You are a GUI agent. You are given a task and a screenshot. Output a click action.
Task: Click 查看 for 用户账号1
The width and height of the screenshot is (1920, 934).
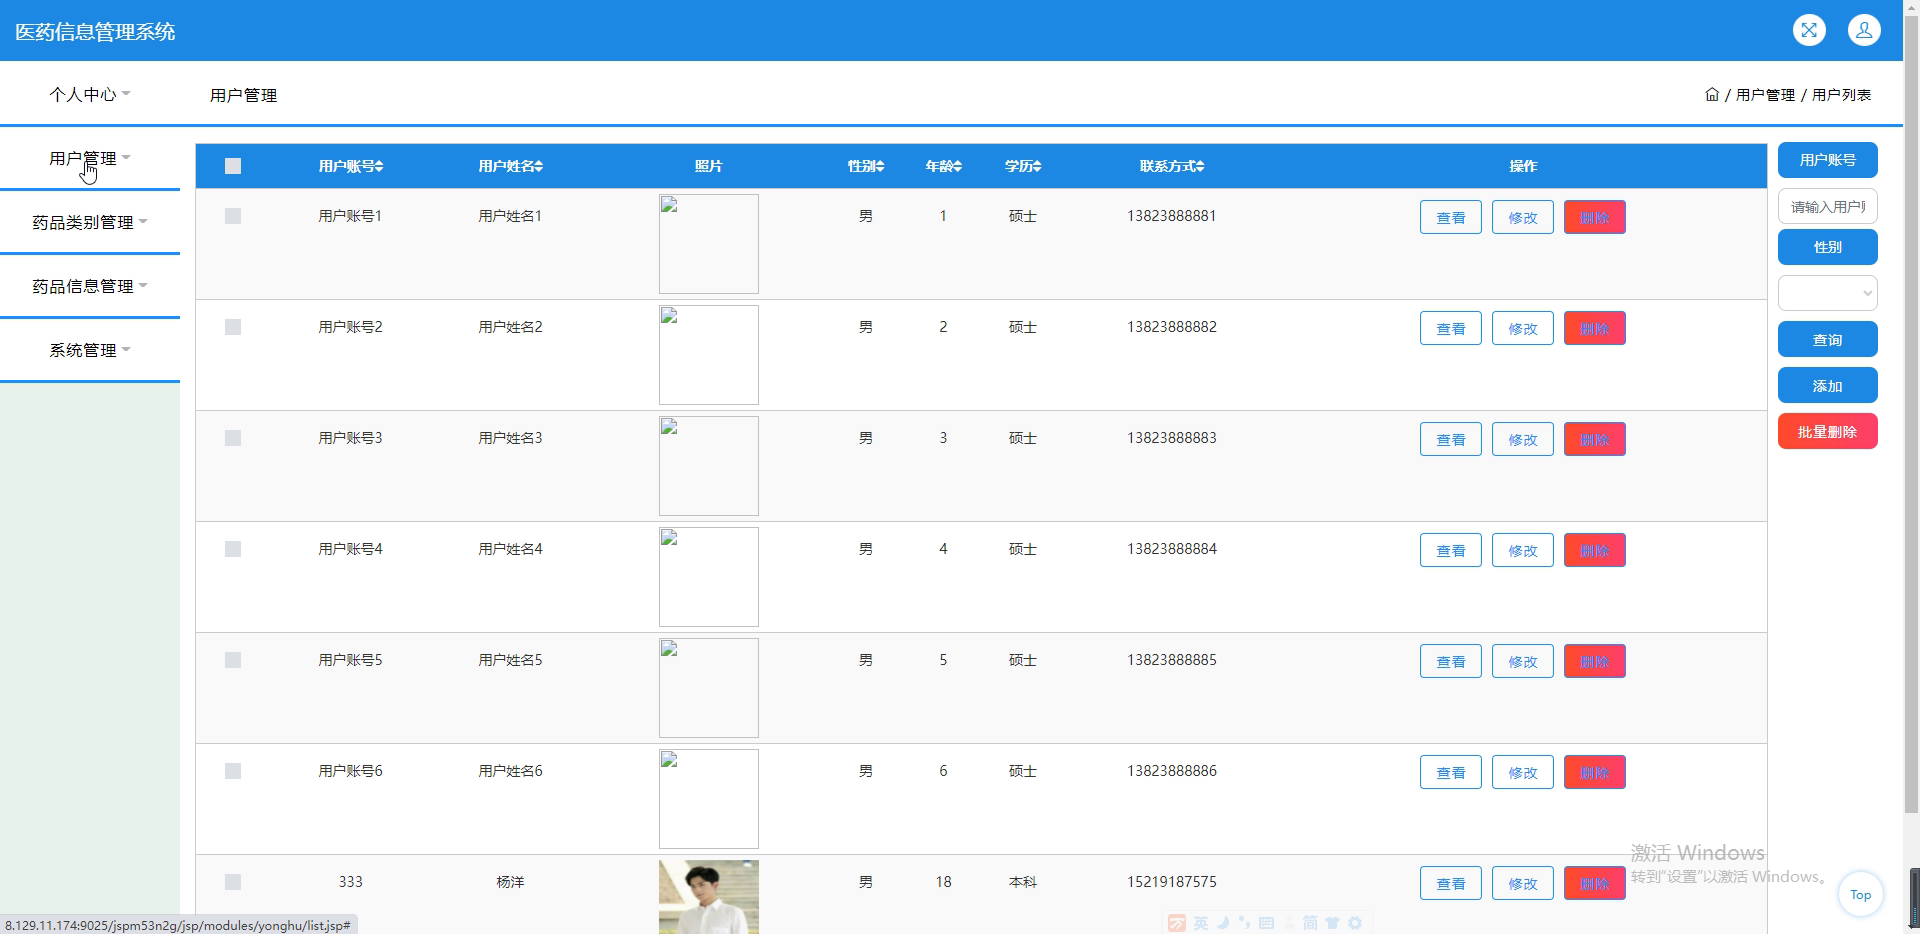pos(1451,217)
